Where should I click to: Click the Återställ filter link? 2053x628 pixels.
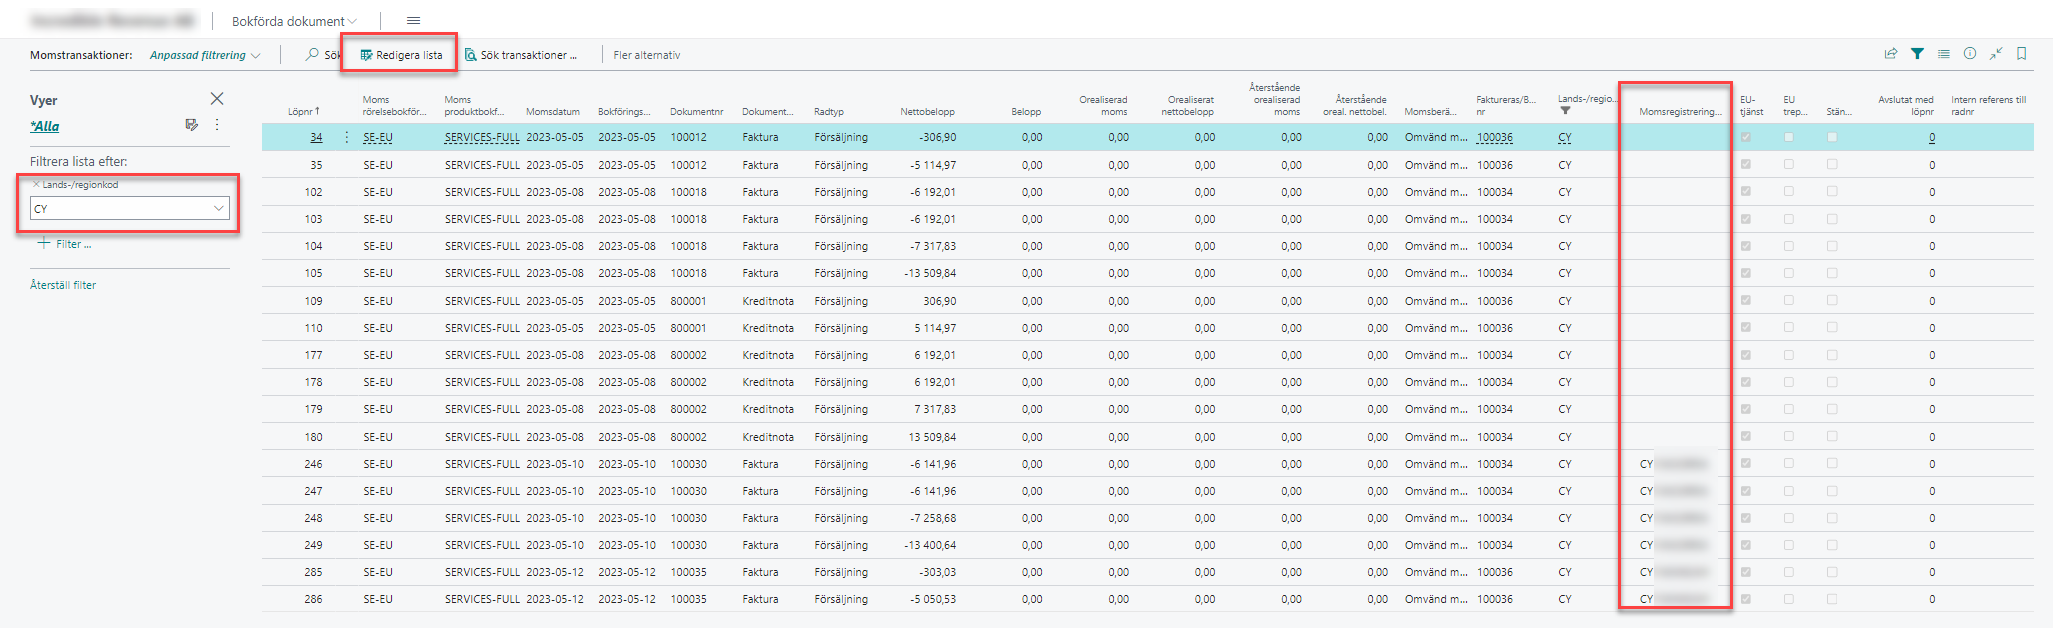(63, 285)
